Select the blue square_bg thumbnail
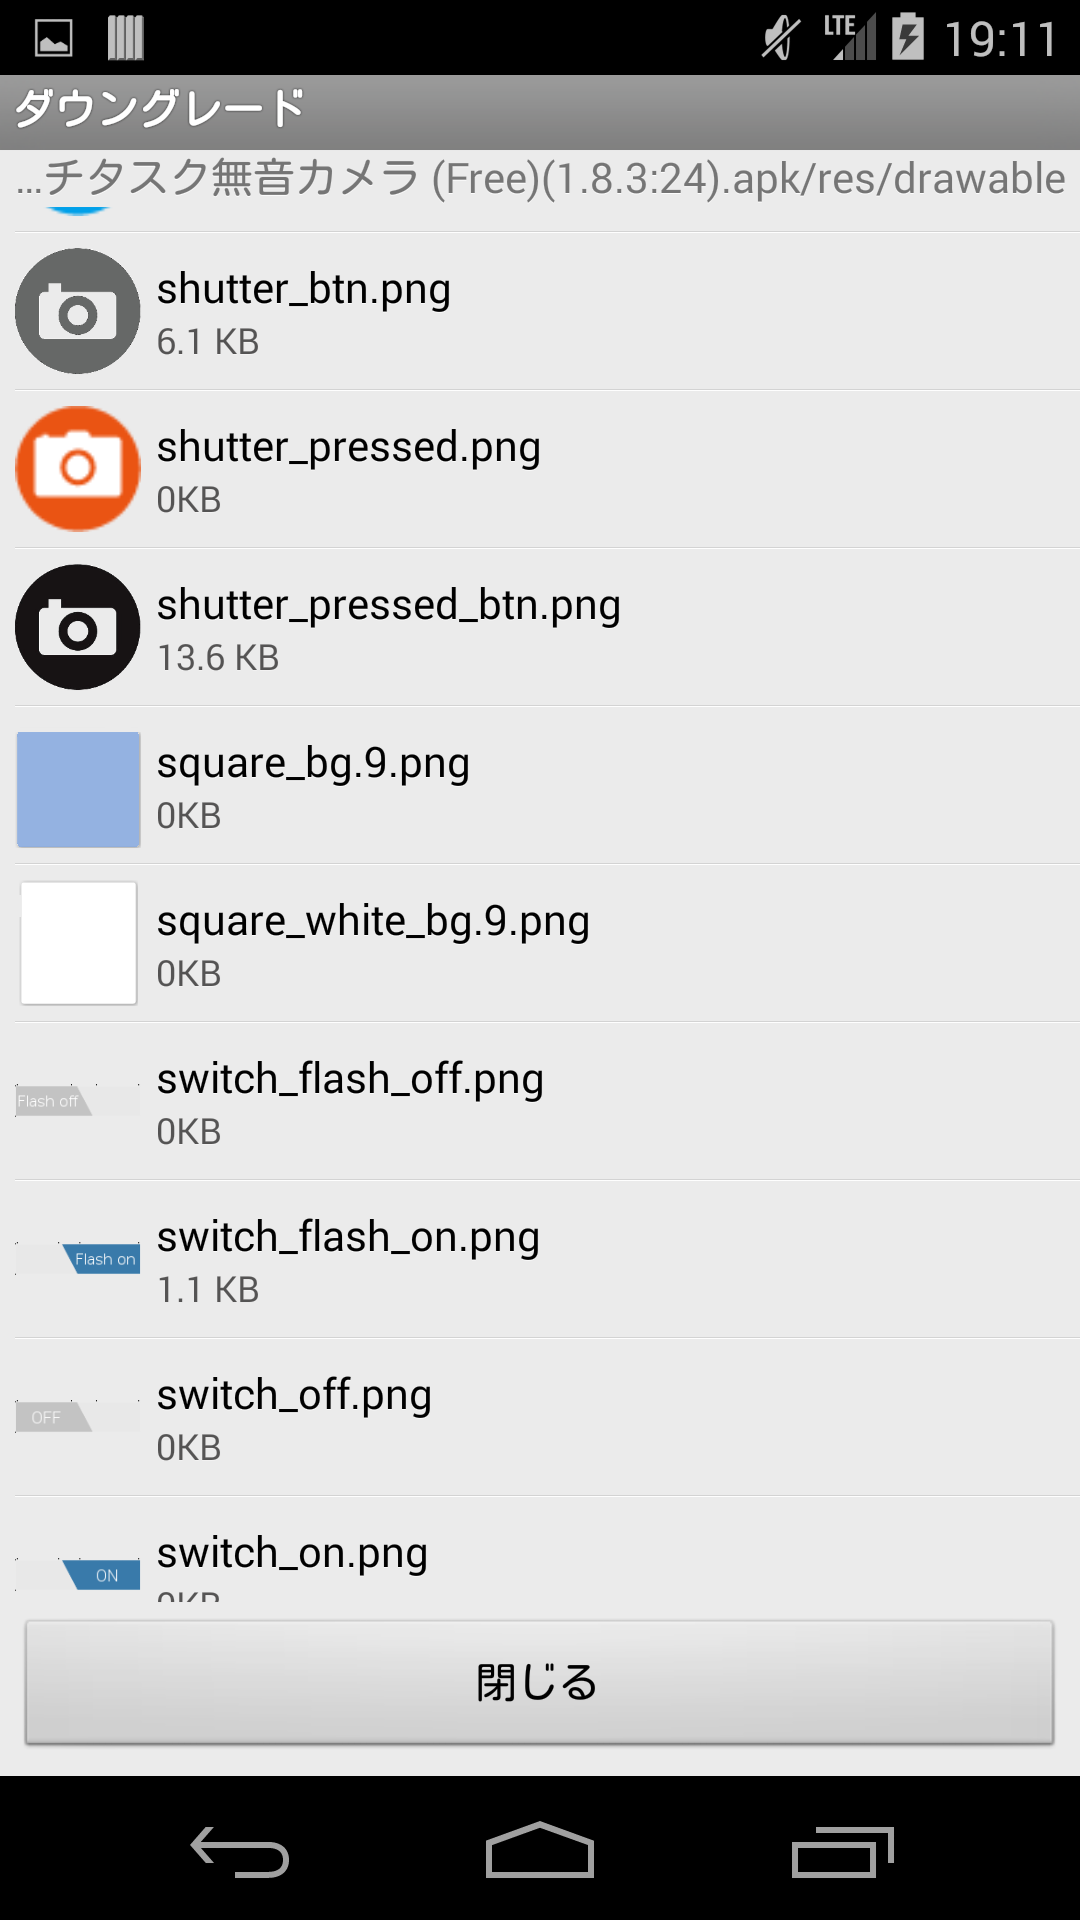 tap(78, 789)
